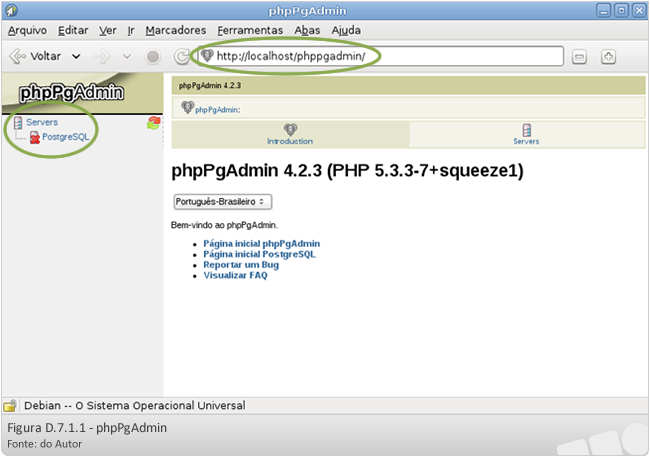Switch to the Servers tab
This screenshot has height=457, width=650.
(x=526, y=135)
